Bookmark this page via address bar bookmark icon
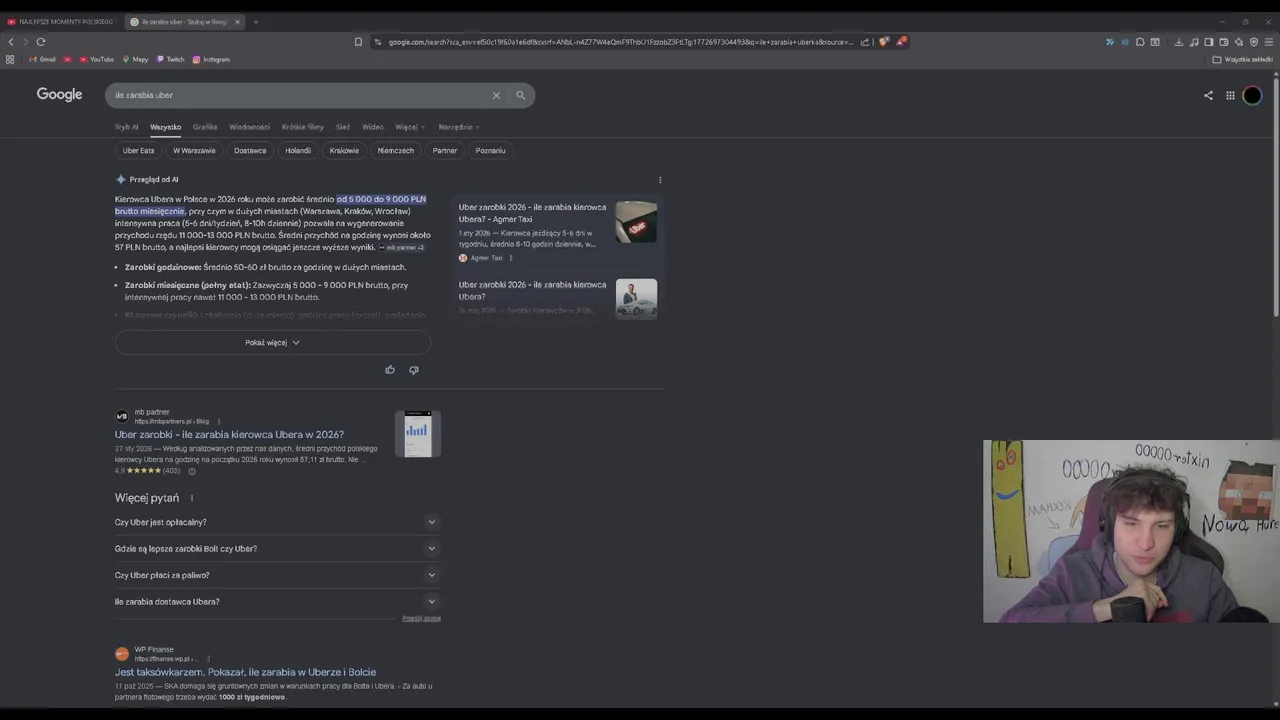 (358, 42)
